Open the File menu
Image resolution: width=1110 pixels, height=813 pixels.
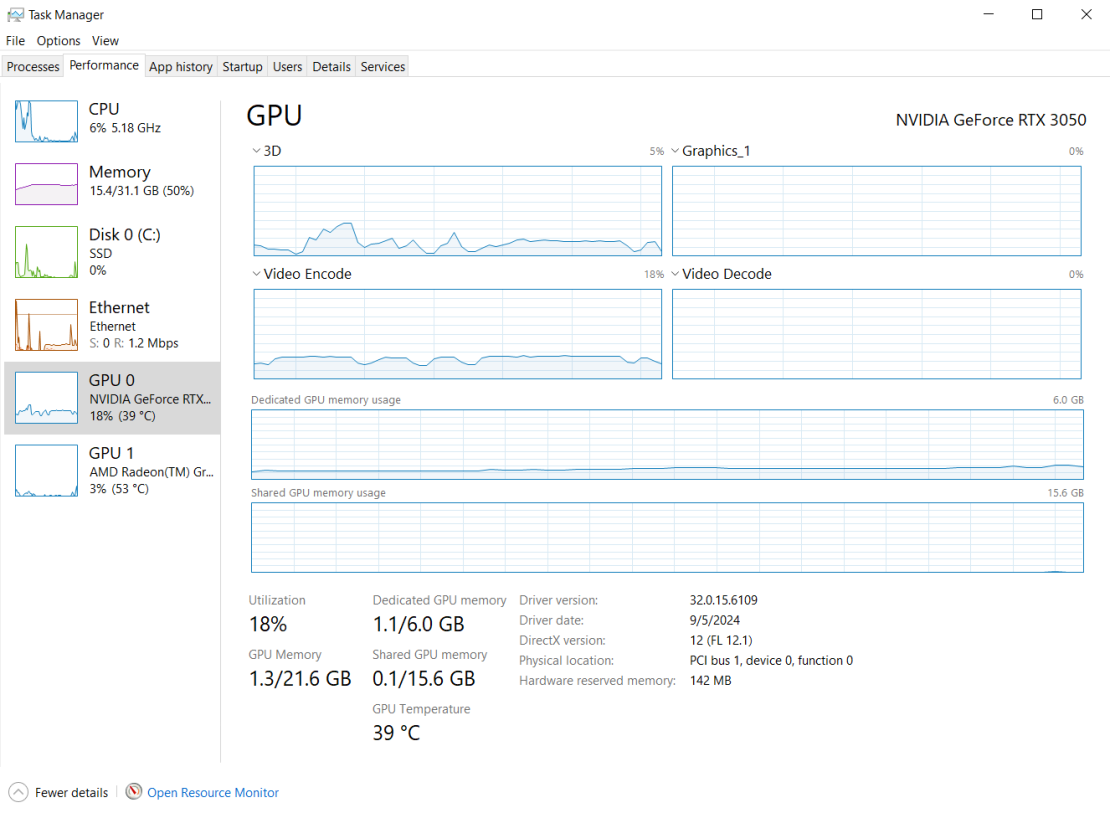click(15, 41)
